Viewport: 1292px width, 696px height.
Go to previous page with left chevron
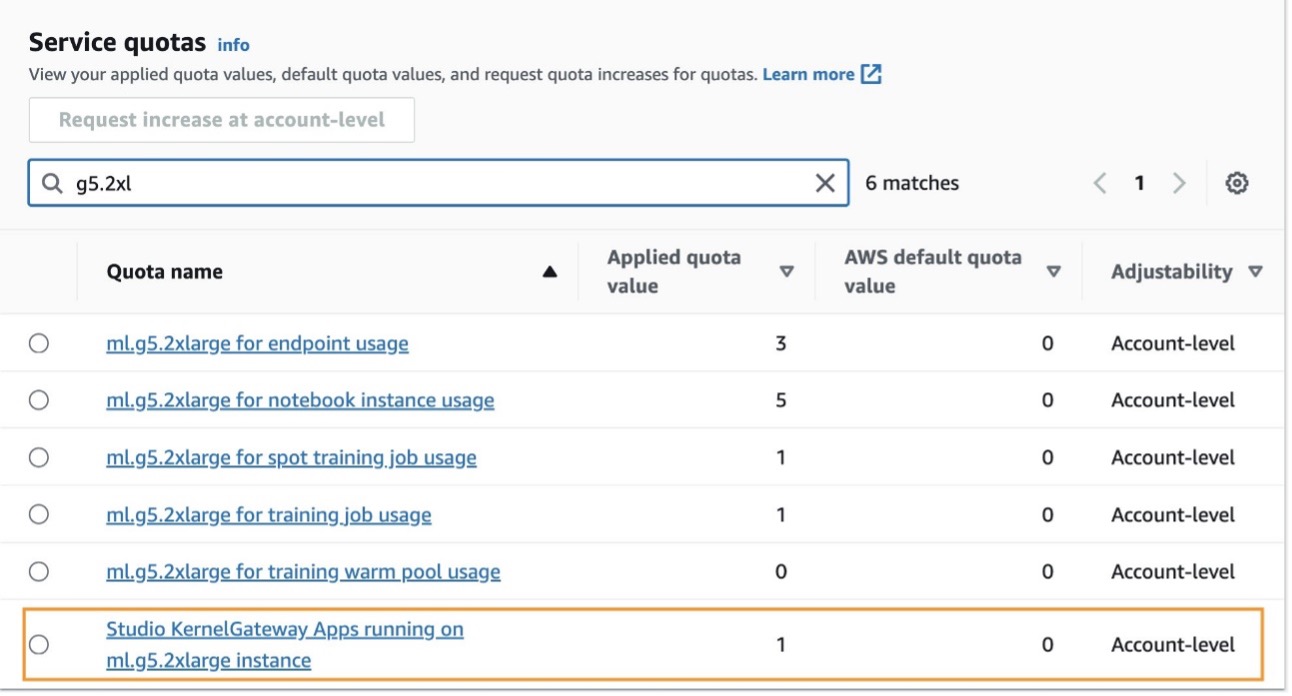coord(1100,183)
